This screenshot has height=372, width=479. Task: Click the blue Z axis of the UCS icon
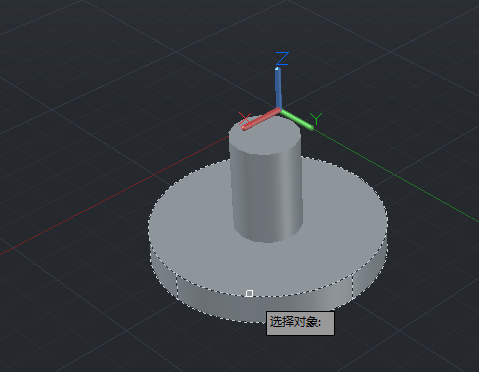tap(278, 88)
